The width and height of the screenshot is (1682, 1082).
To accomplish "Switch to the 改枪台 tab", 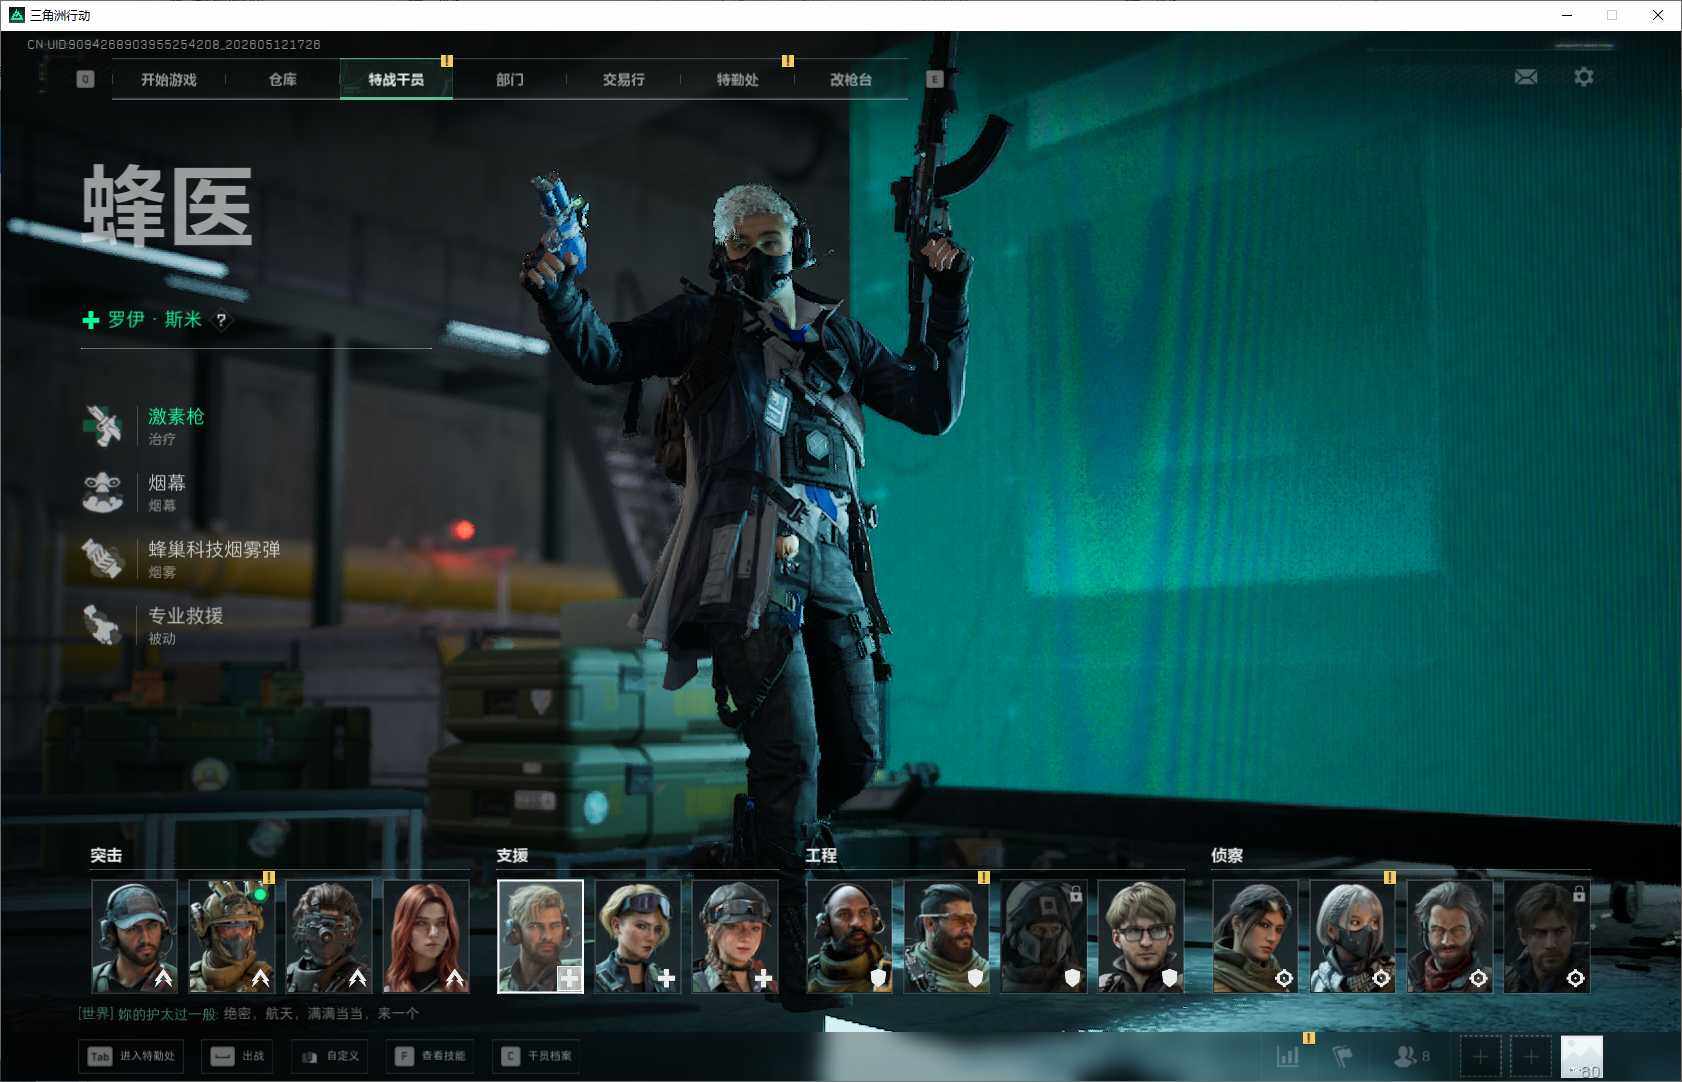I will (x=851, y=79).
